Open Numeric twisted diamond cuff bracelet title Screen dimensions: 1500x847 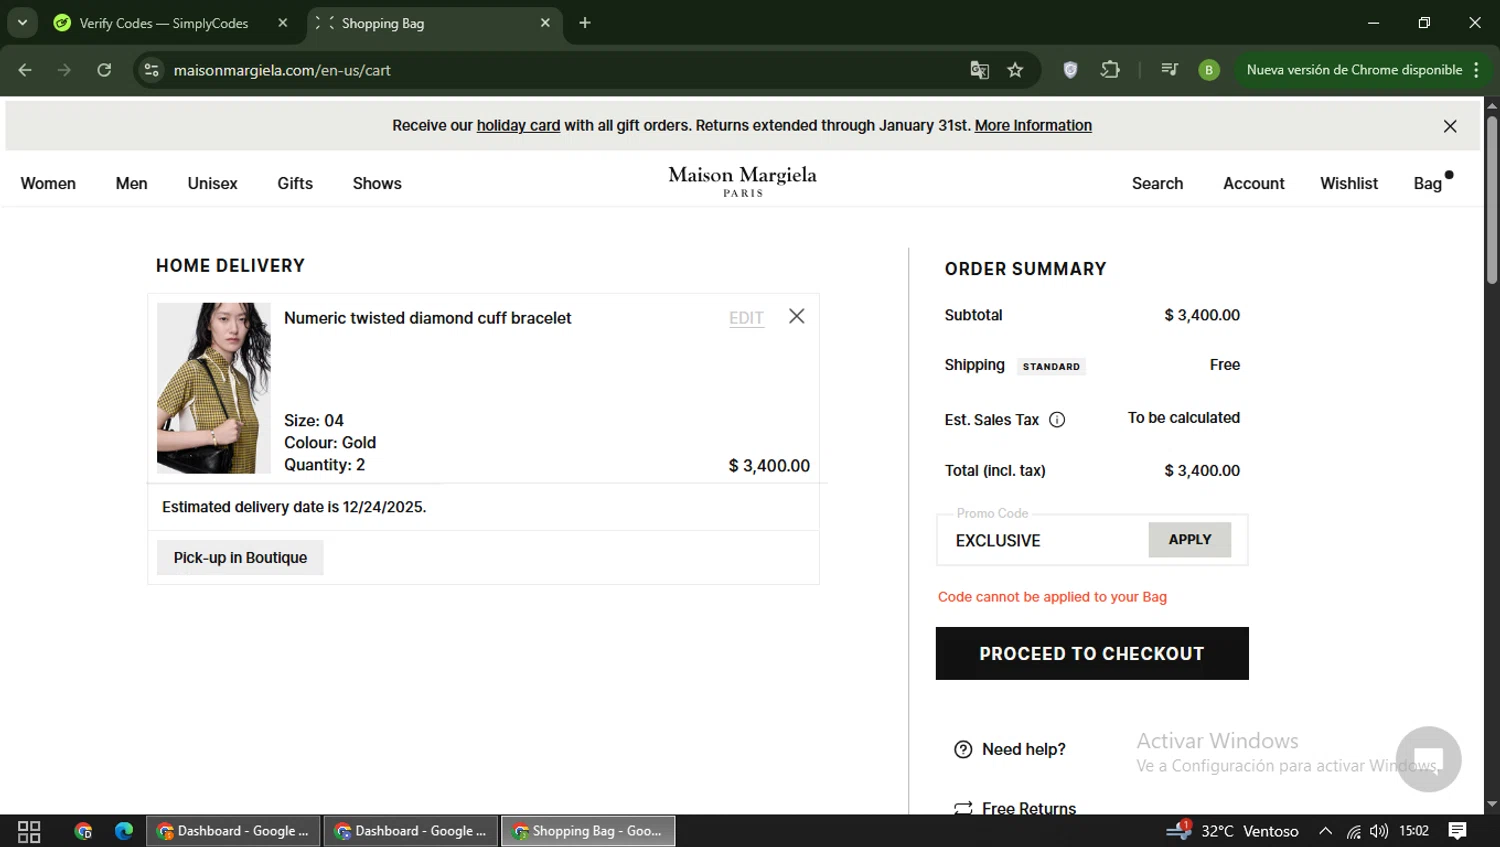coord(427,318)
